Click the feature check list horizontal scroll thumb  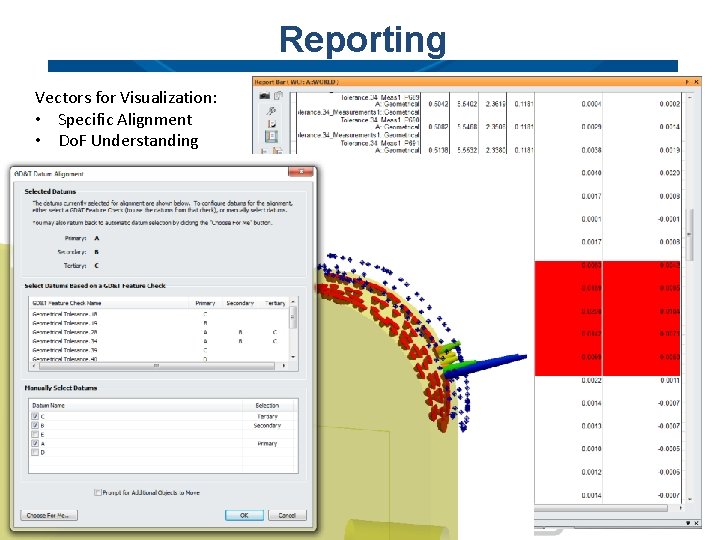pyautogui.click(x=157, y=366)
